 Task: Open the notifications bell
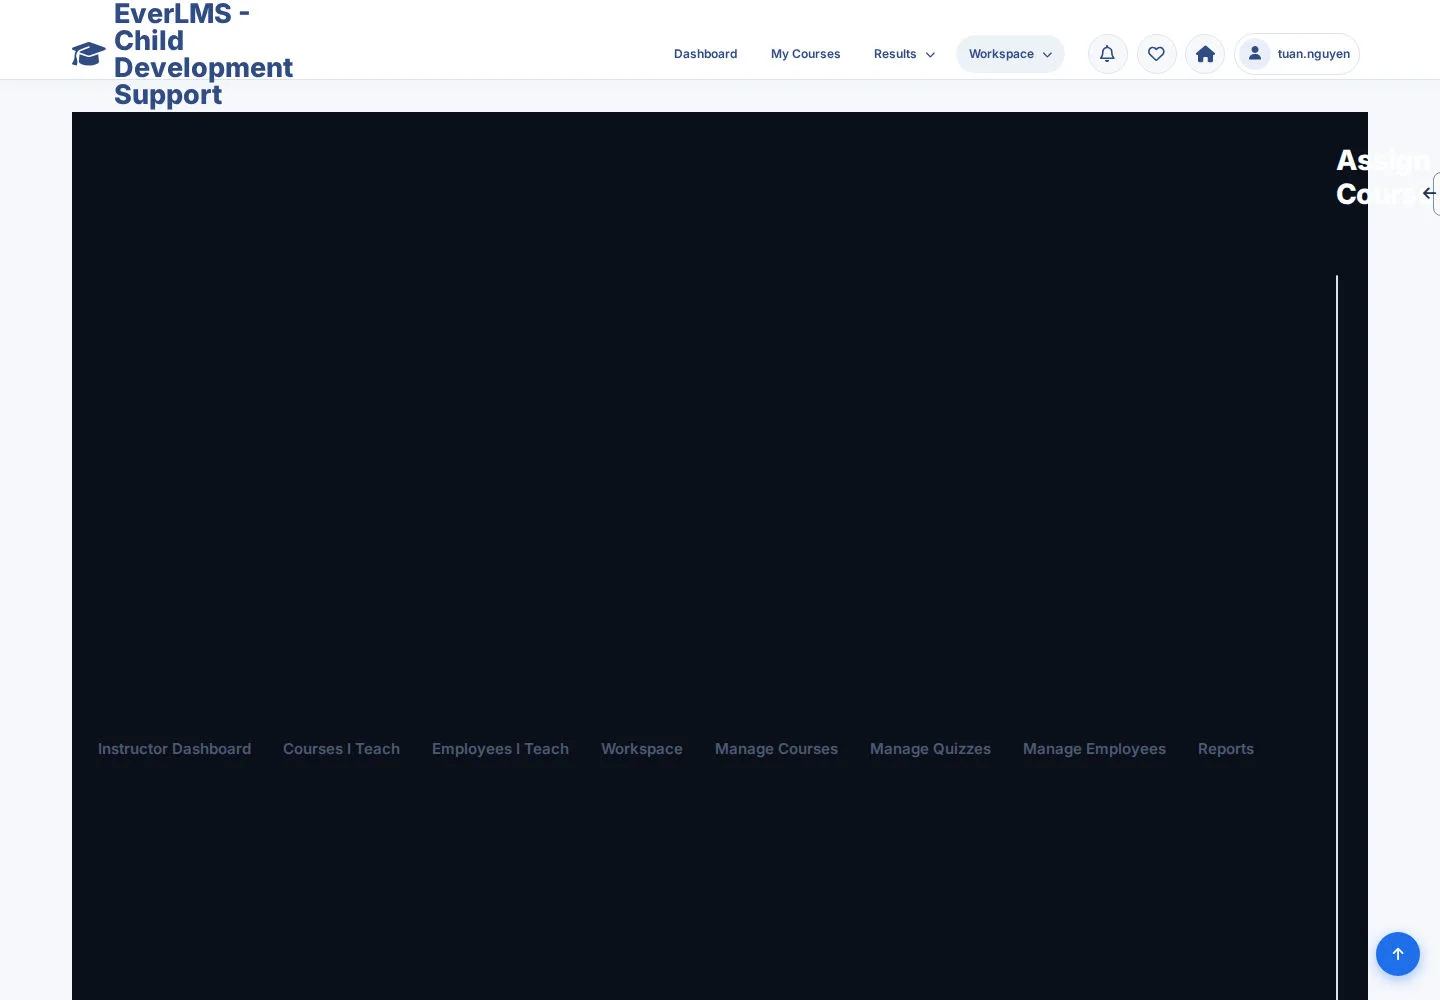point(1107,54)
